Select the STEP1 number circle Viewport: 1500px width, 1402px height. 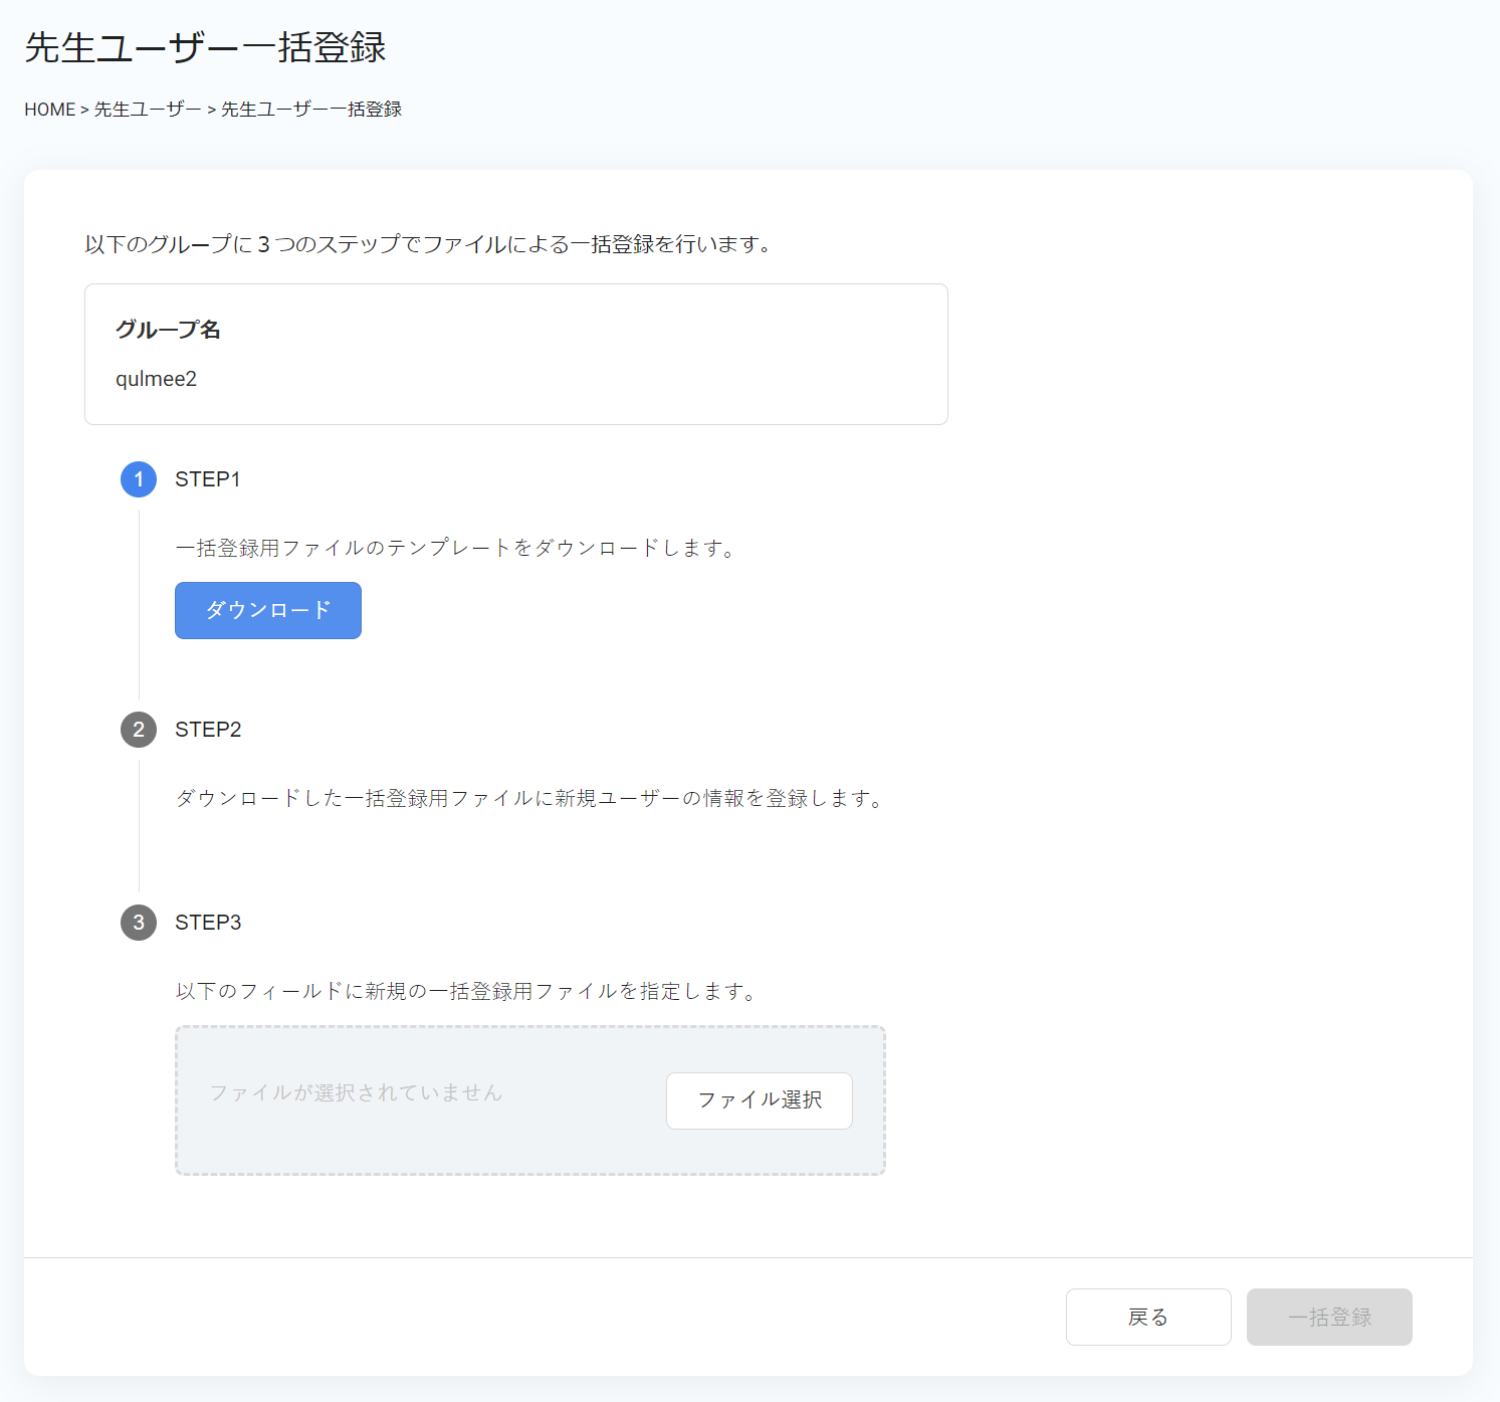tap(139, 480)
